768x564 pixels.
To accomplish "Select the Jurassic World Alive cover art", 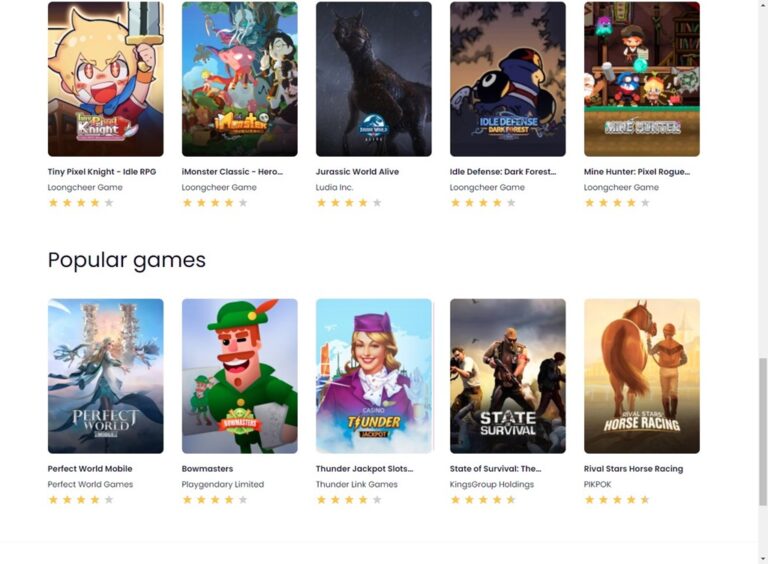I will click(374, 79).
